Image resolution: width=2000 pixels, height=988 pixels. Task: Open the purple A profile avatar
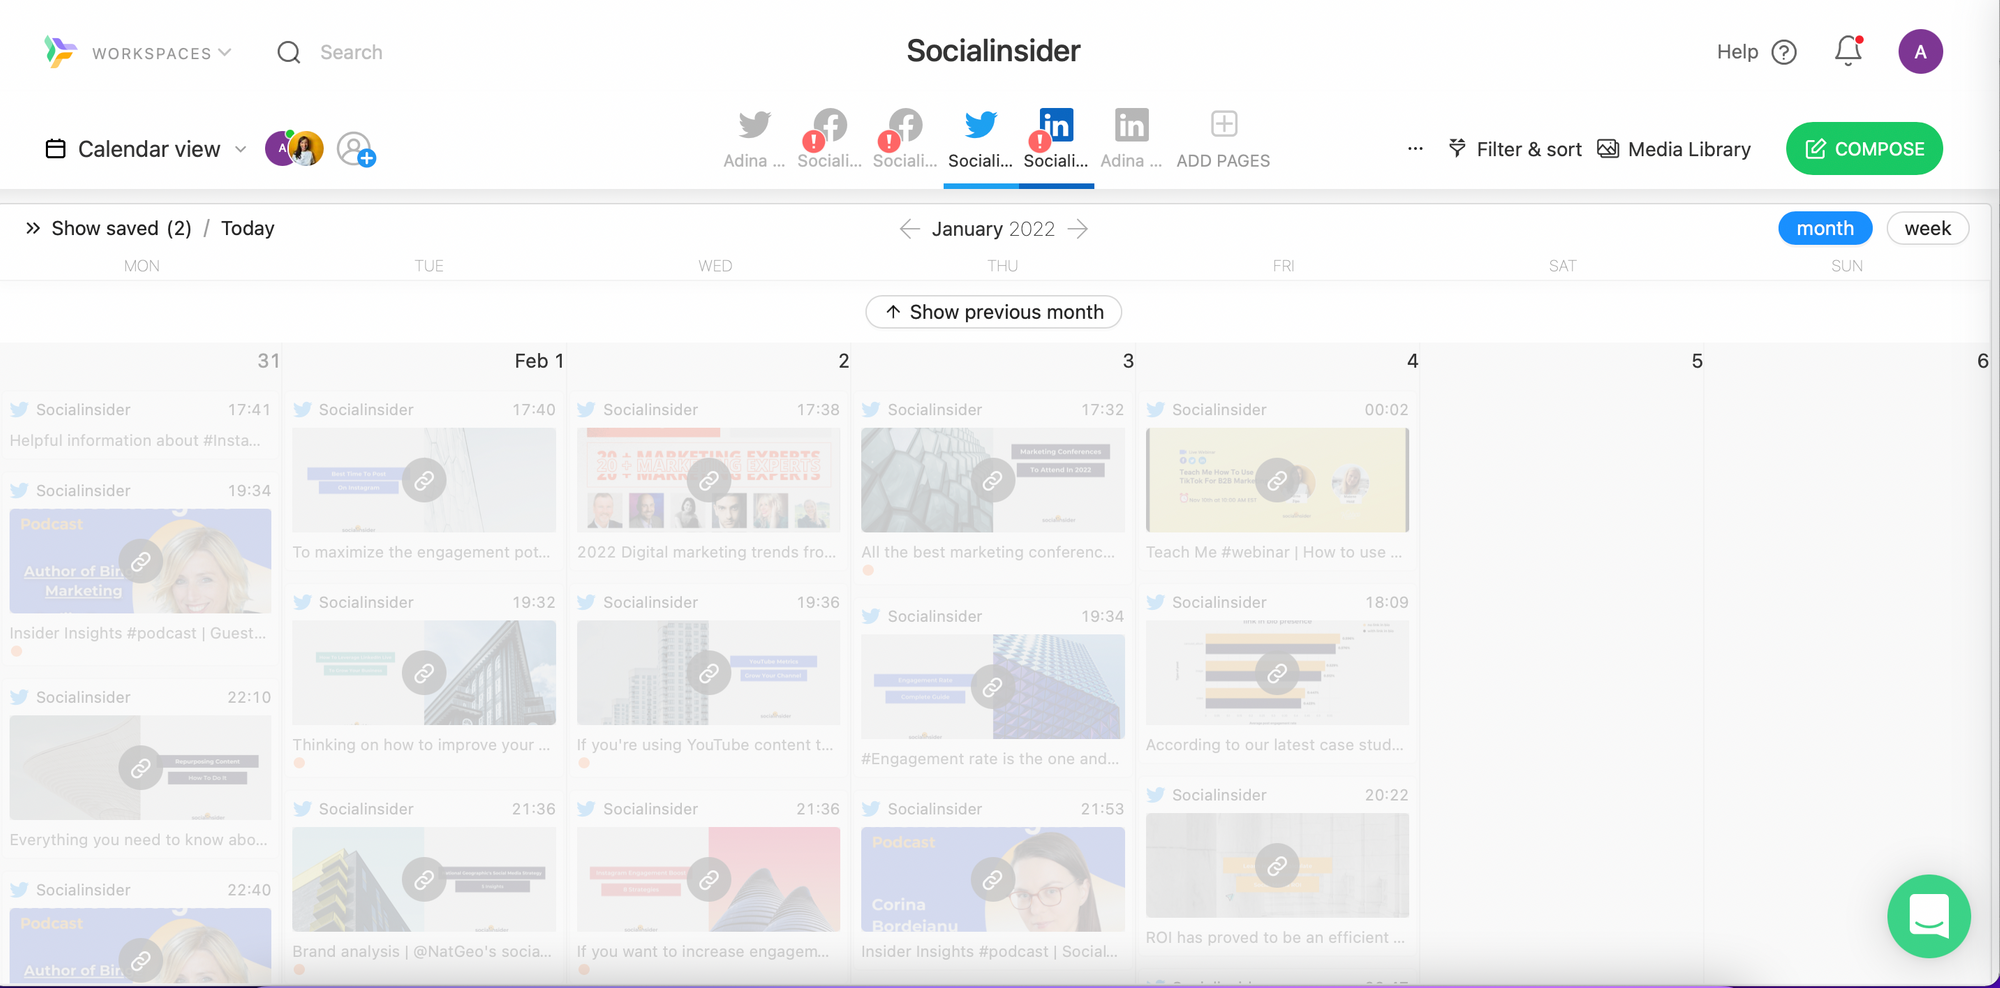[1920, 52]
